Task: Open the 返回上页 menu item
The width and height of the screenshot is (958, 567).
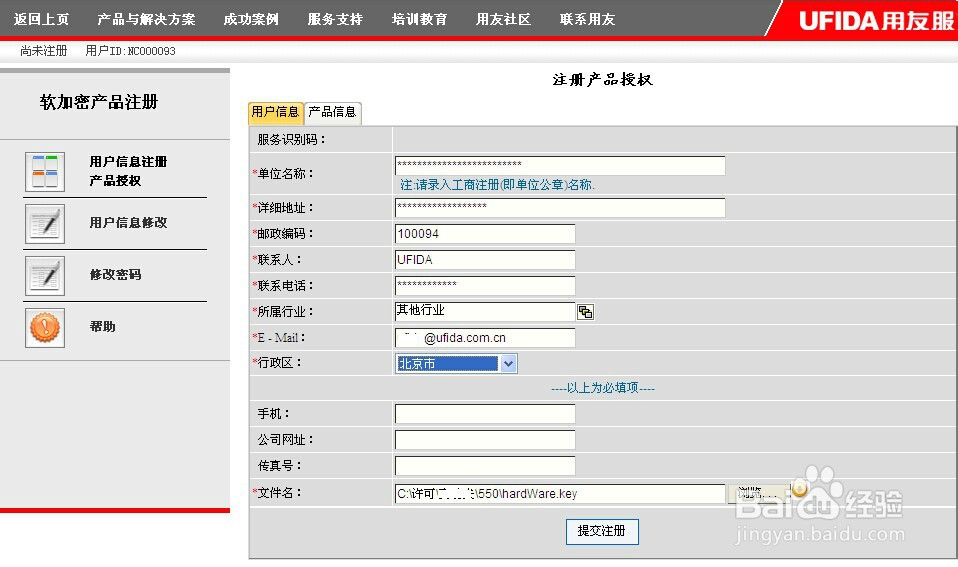Action: point(42,19)
